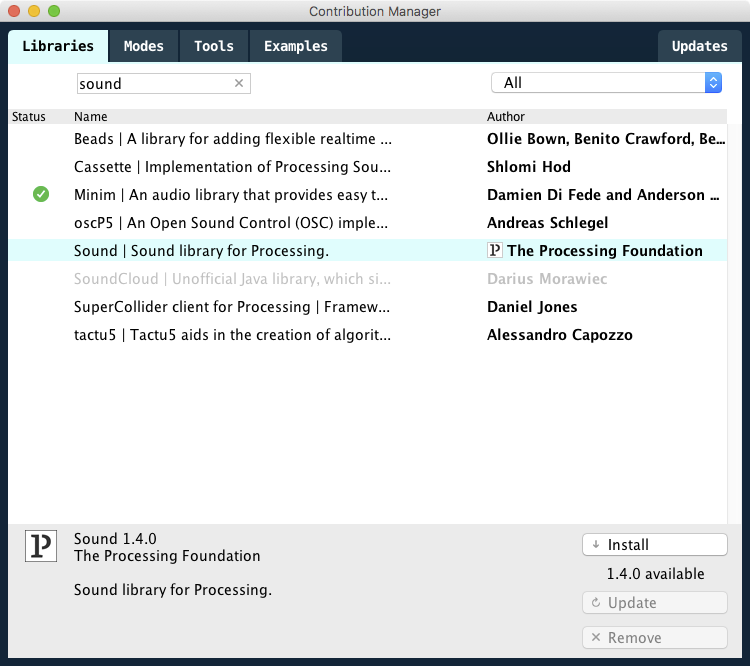
Task: Select the tactu5 library entry
Action: (x=232, y=335)
